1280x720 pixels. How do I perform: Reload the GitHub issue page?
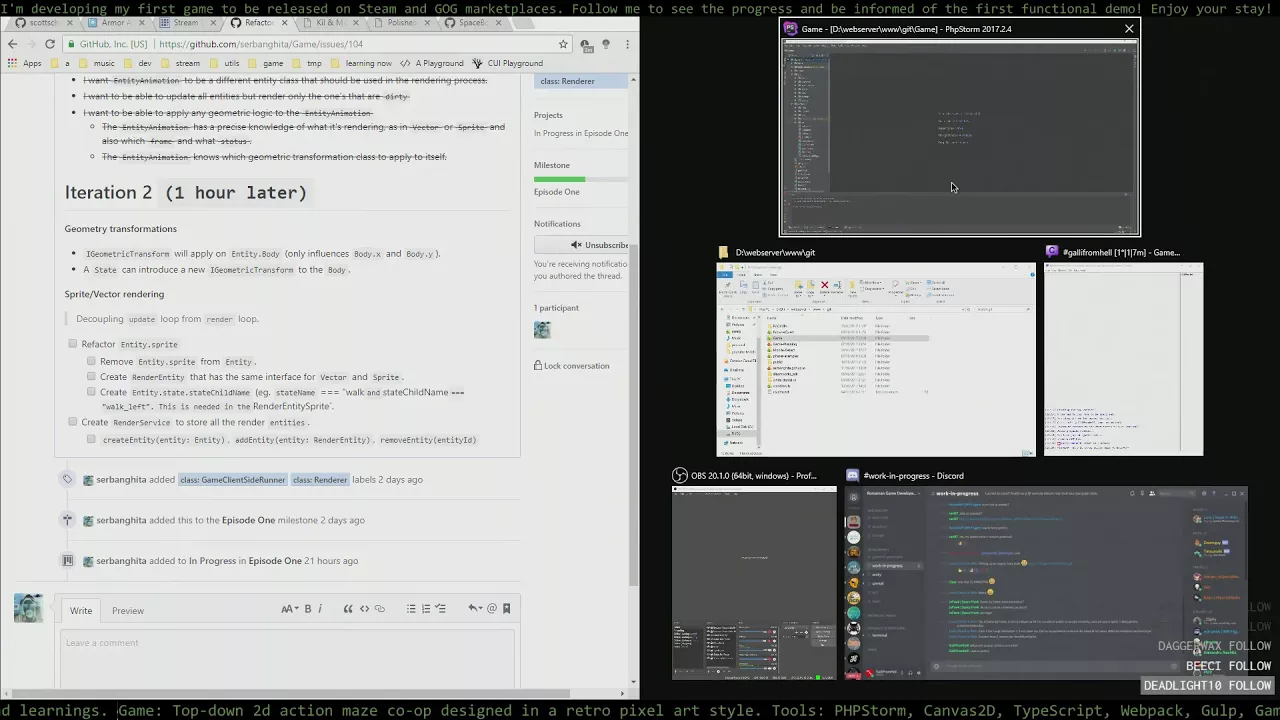coord(50,44)
